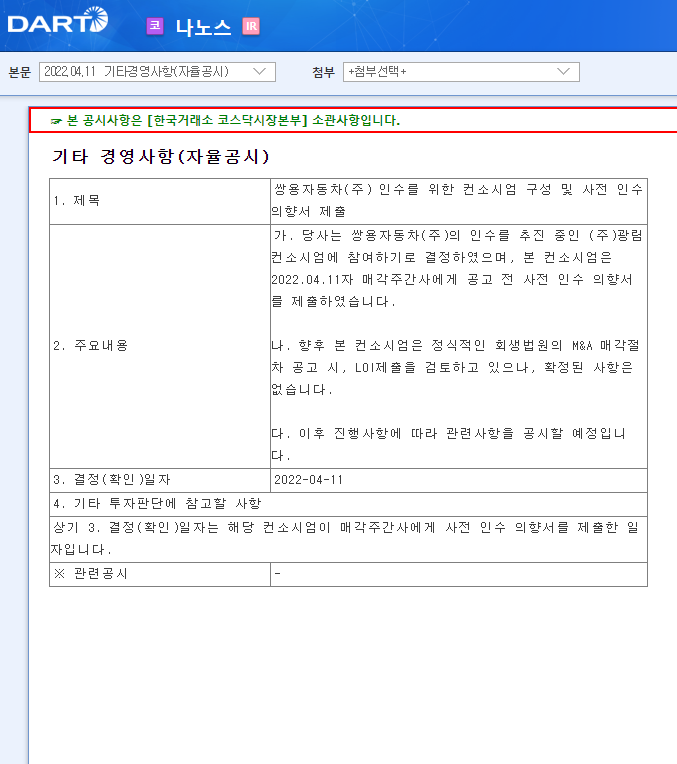Click the cell labeled 1. 제목
The image size is (677, 764).
(x=160, y=201)
